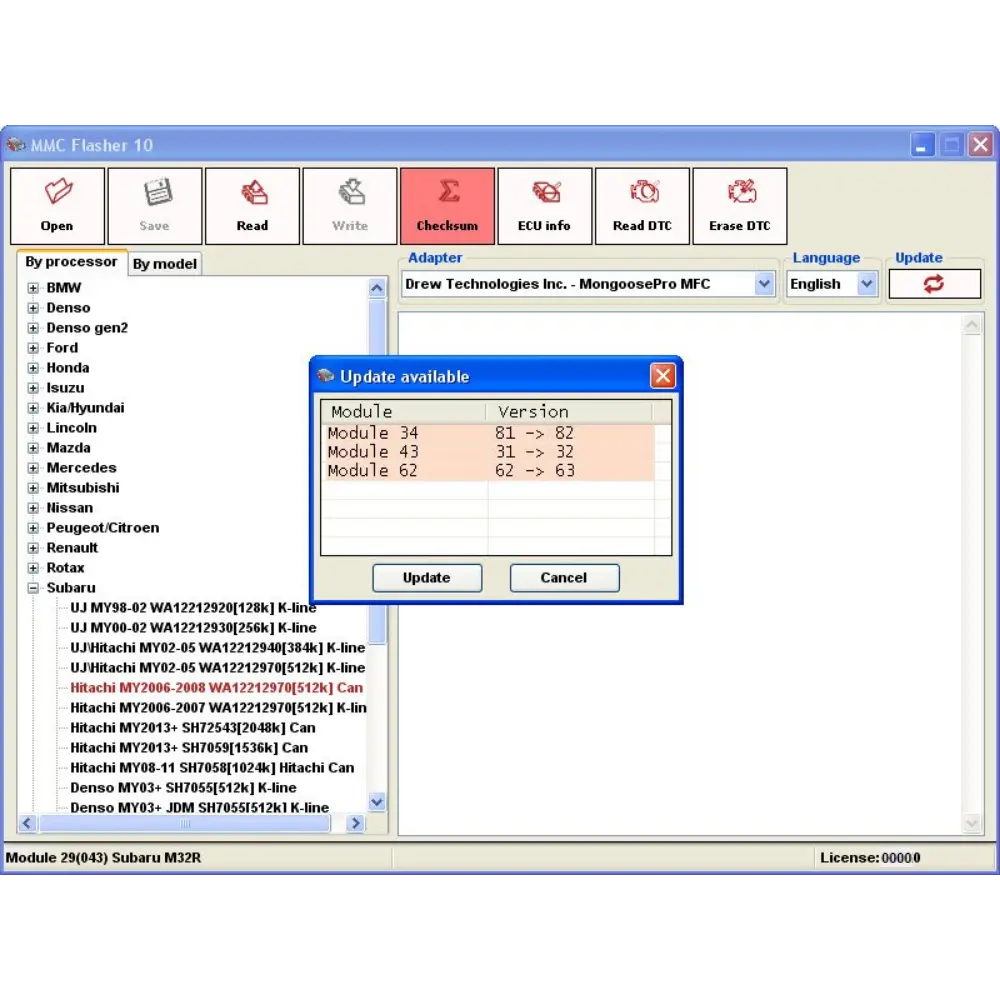
Task: Expand the Lincoln tree node
Action: click(x=33, y=428)
